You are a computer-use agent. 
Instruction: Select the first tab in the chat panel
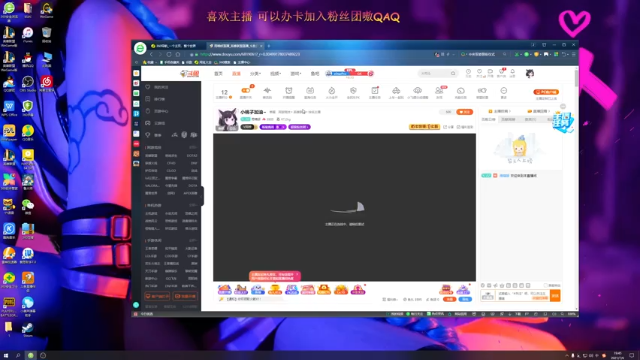[x=489, y=119]
